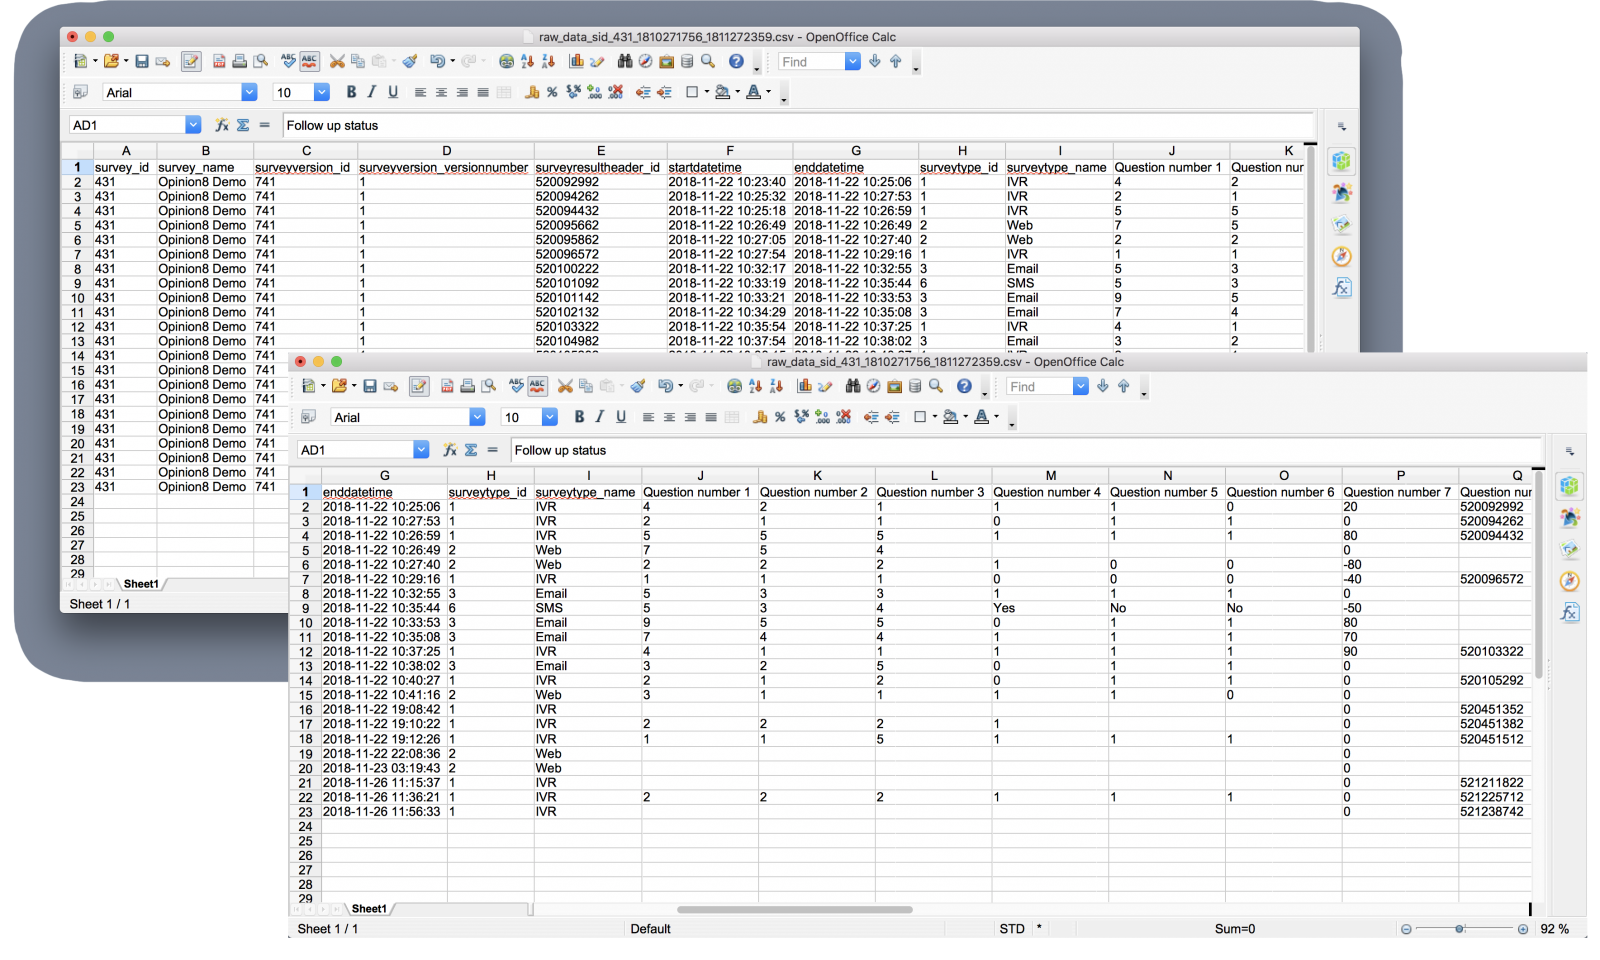This screenshot has height=960, width=1600.
Task: Open font size dropdown in front window
Action: (x=550, y=418)
